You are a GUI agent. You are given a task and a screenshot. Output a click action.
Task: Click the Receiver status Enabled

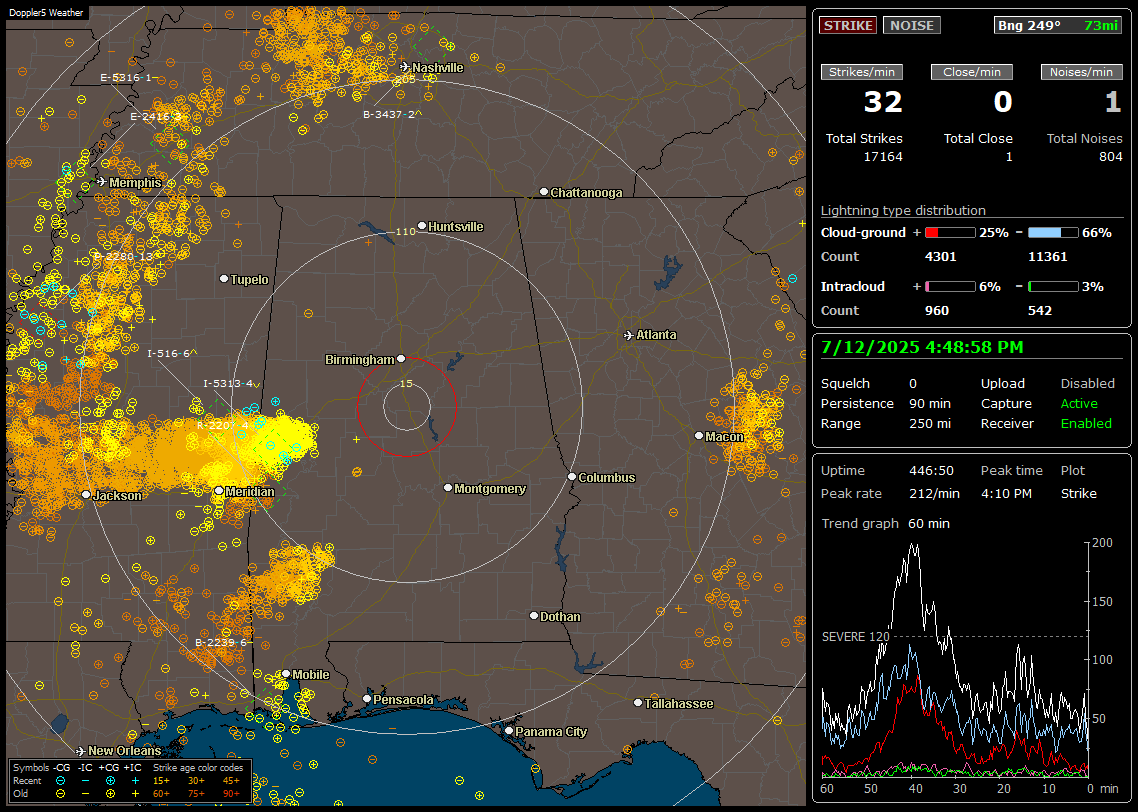click(1086, 423)
